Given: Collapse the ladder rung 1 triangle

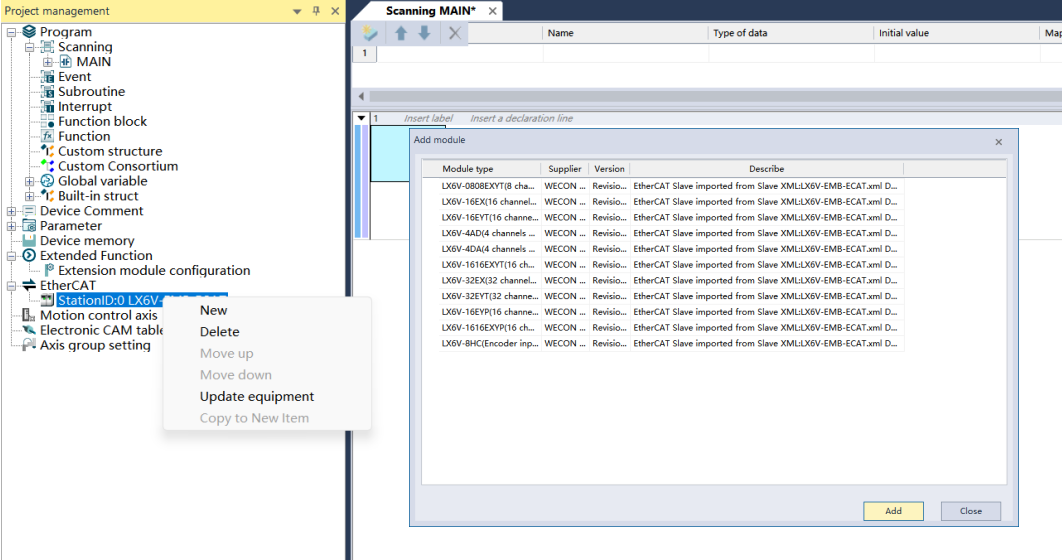Looking at the screenshot, I should point(362,118).
